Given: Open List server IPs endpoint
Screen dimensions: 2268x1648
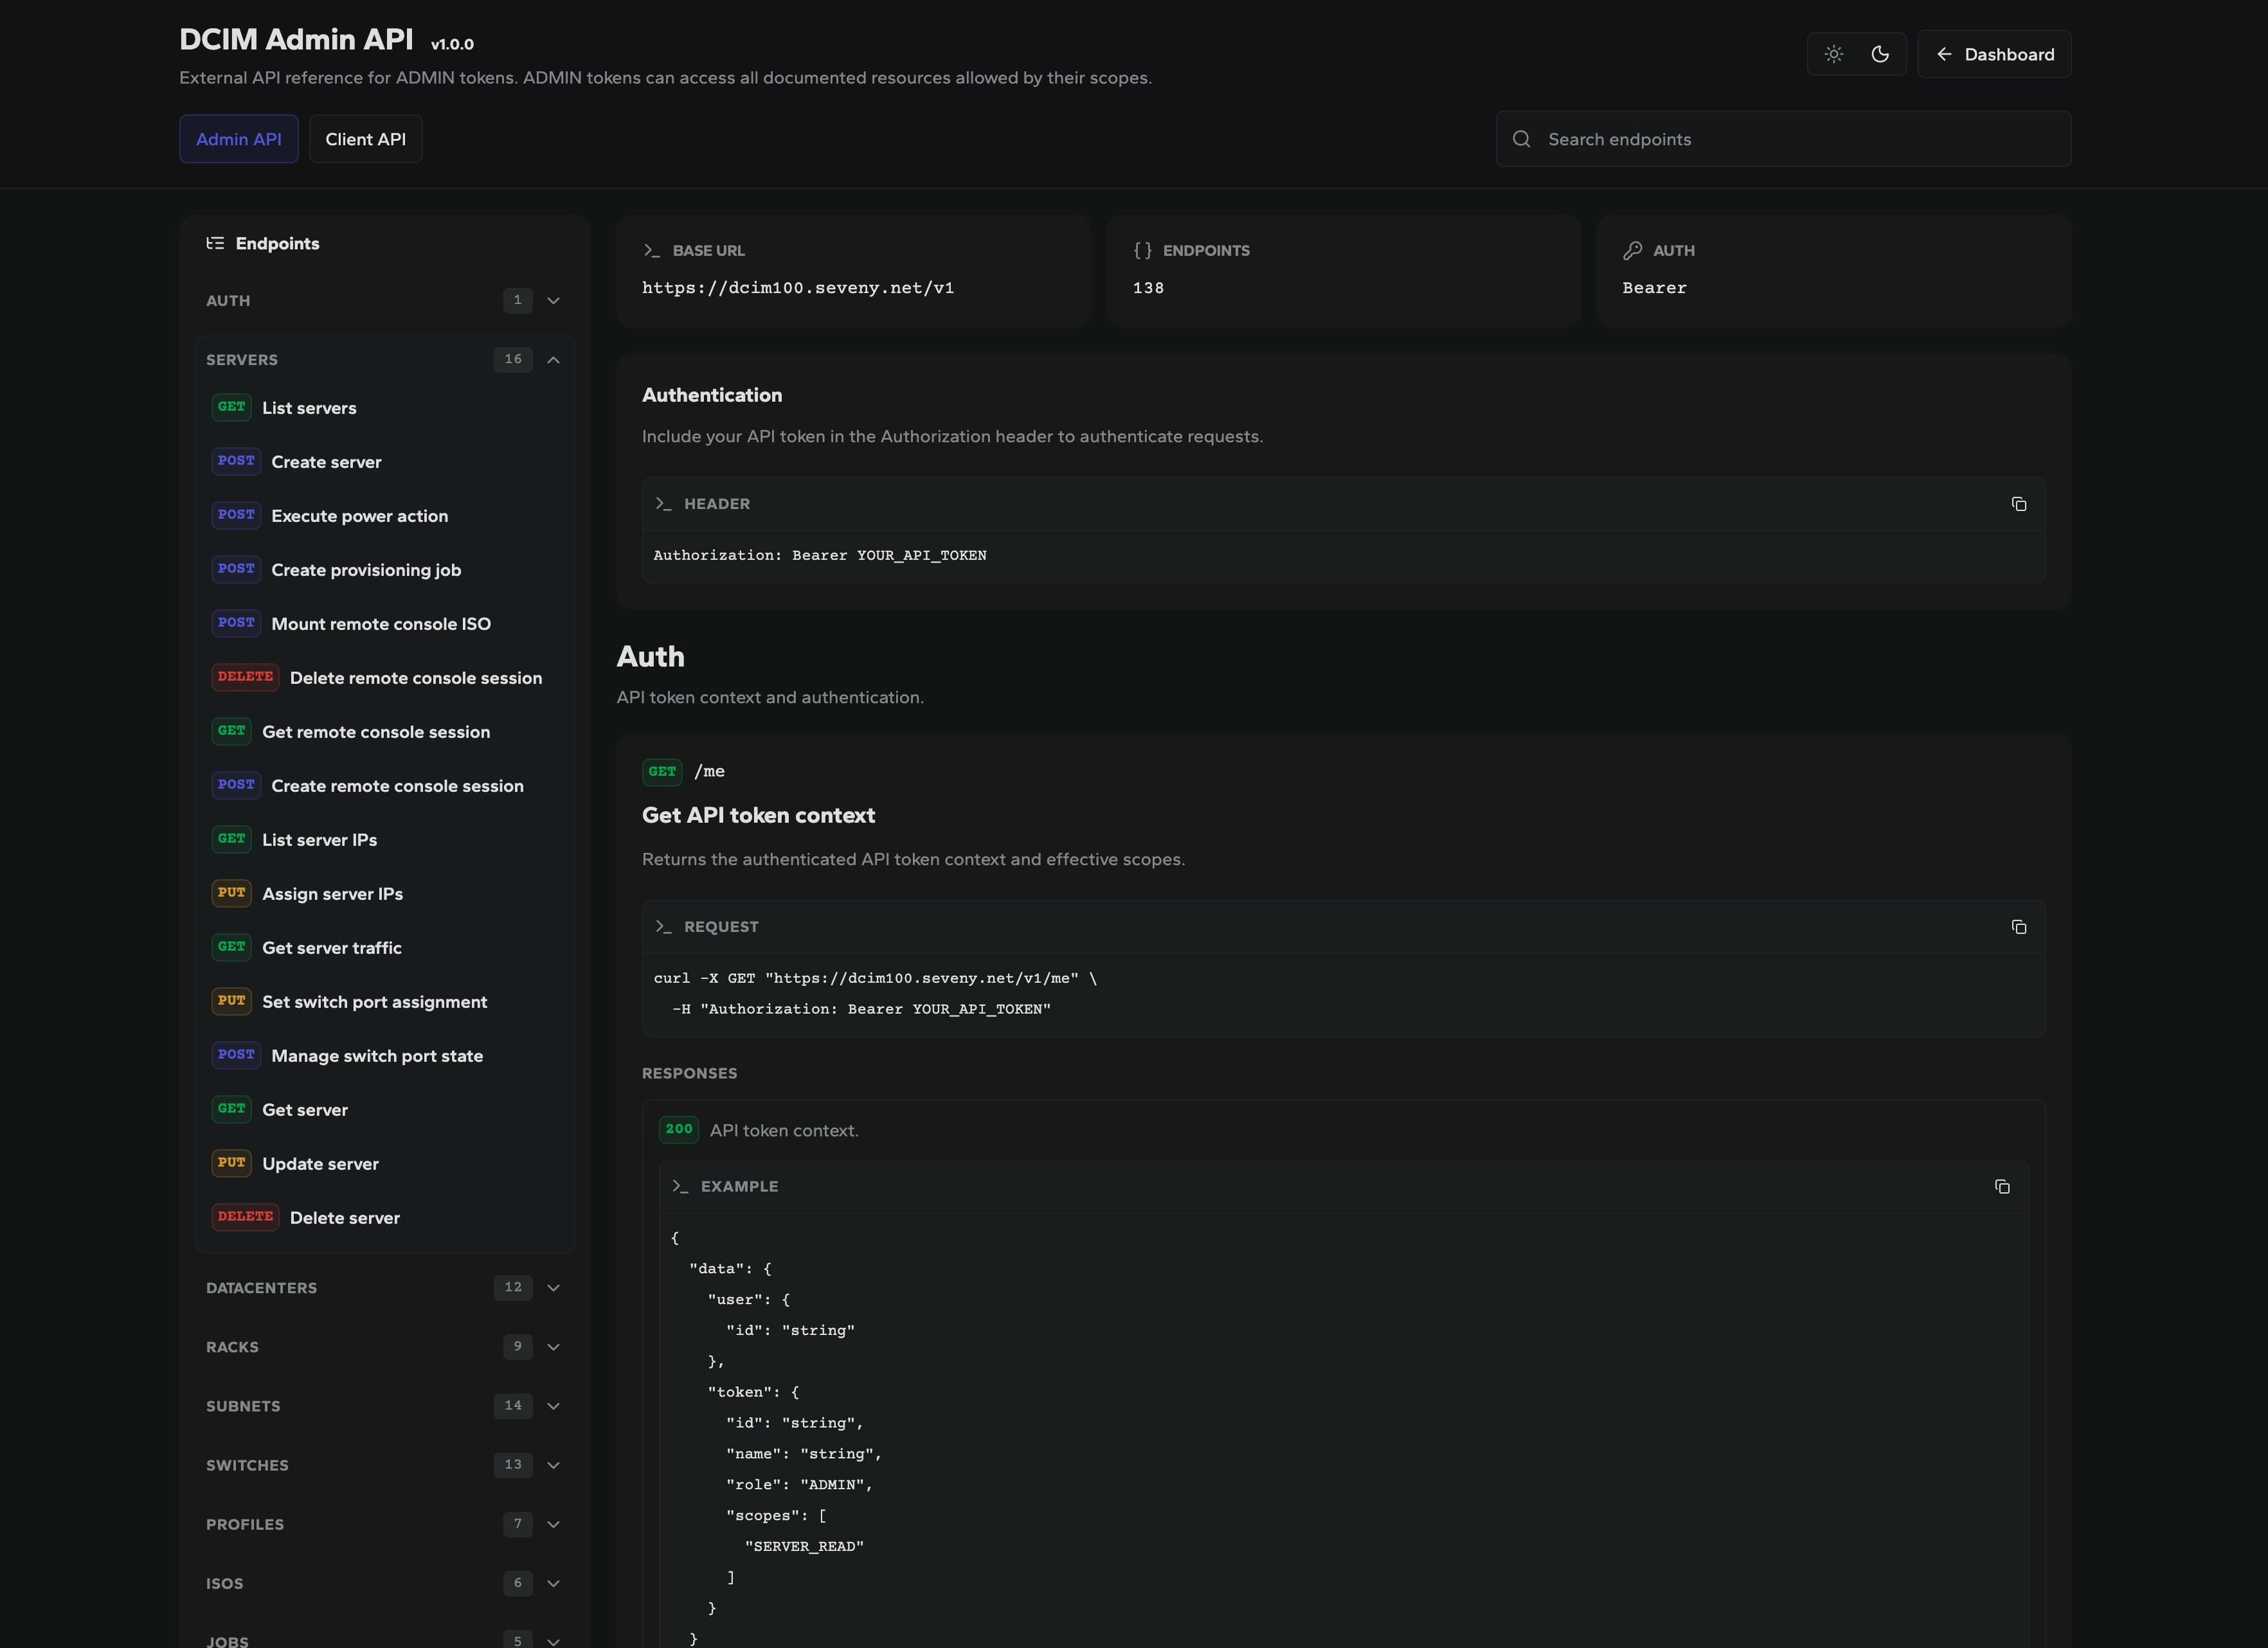Looking at the screenshot, I should 384,840.
